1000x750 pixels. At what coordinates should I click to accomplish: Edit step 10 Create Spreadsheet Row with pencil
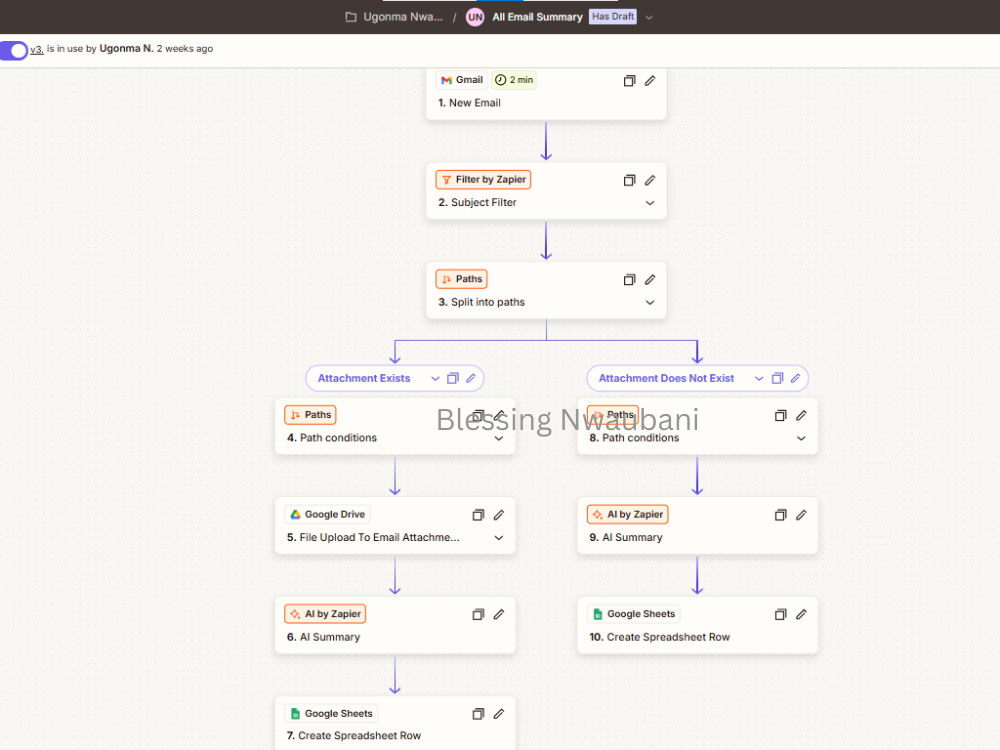pyautogui.click(x=801, y=615)
